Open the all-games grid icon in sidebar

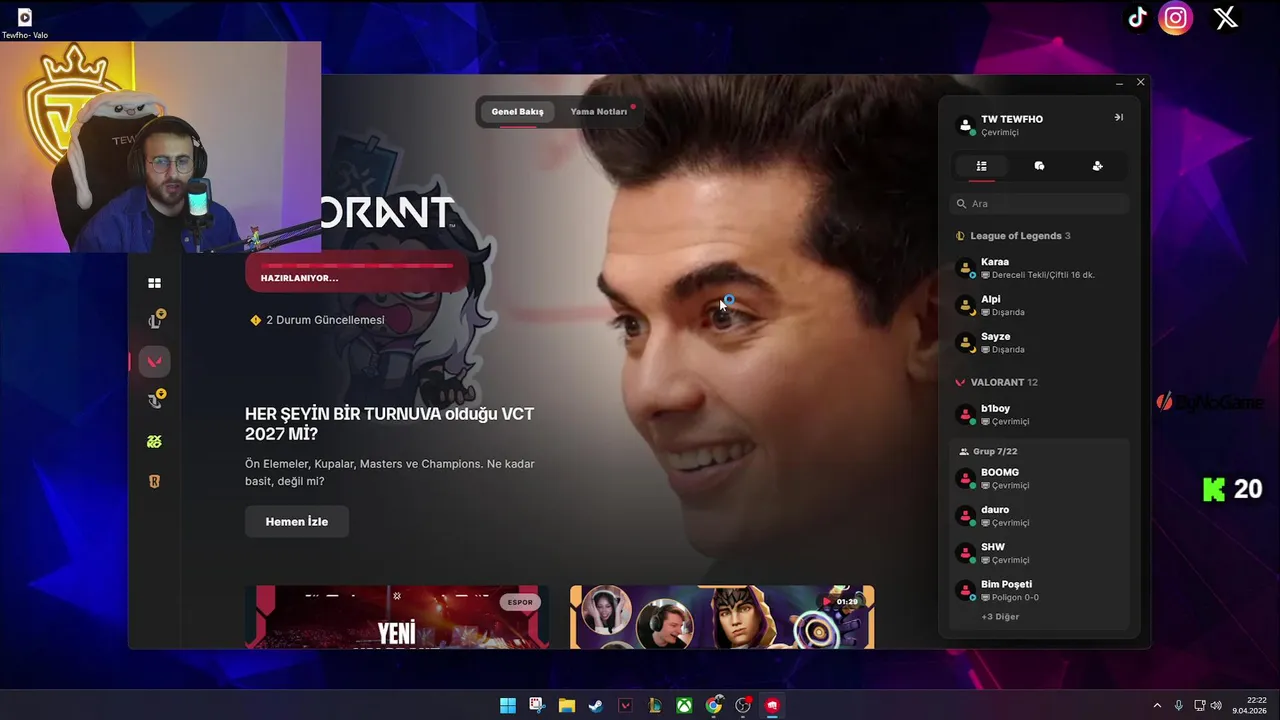point(154,283)
